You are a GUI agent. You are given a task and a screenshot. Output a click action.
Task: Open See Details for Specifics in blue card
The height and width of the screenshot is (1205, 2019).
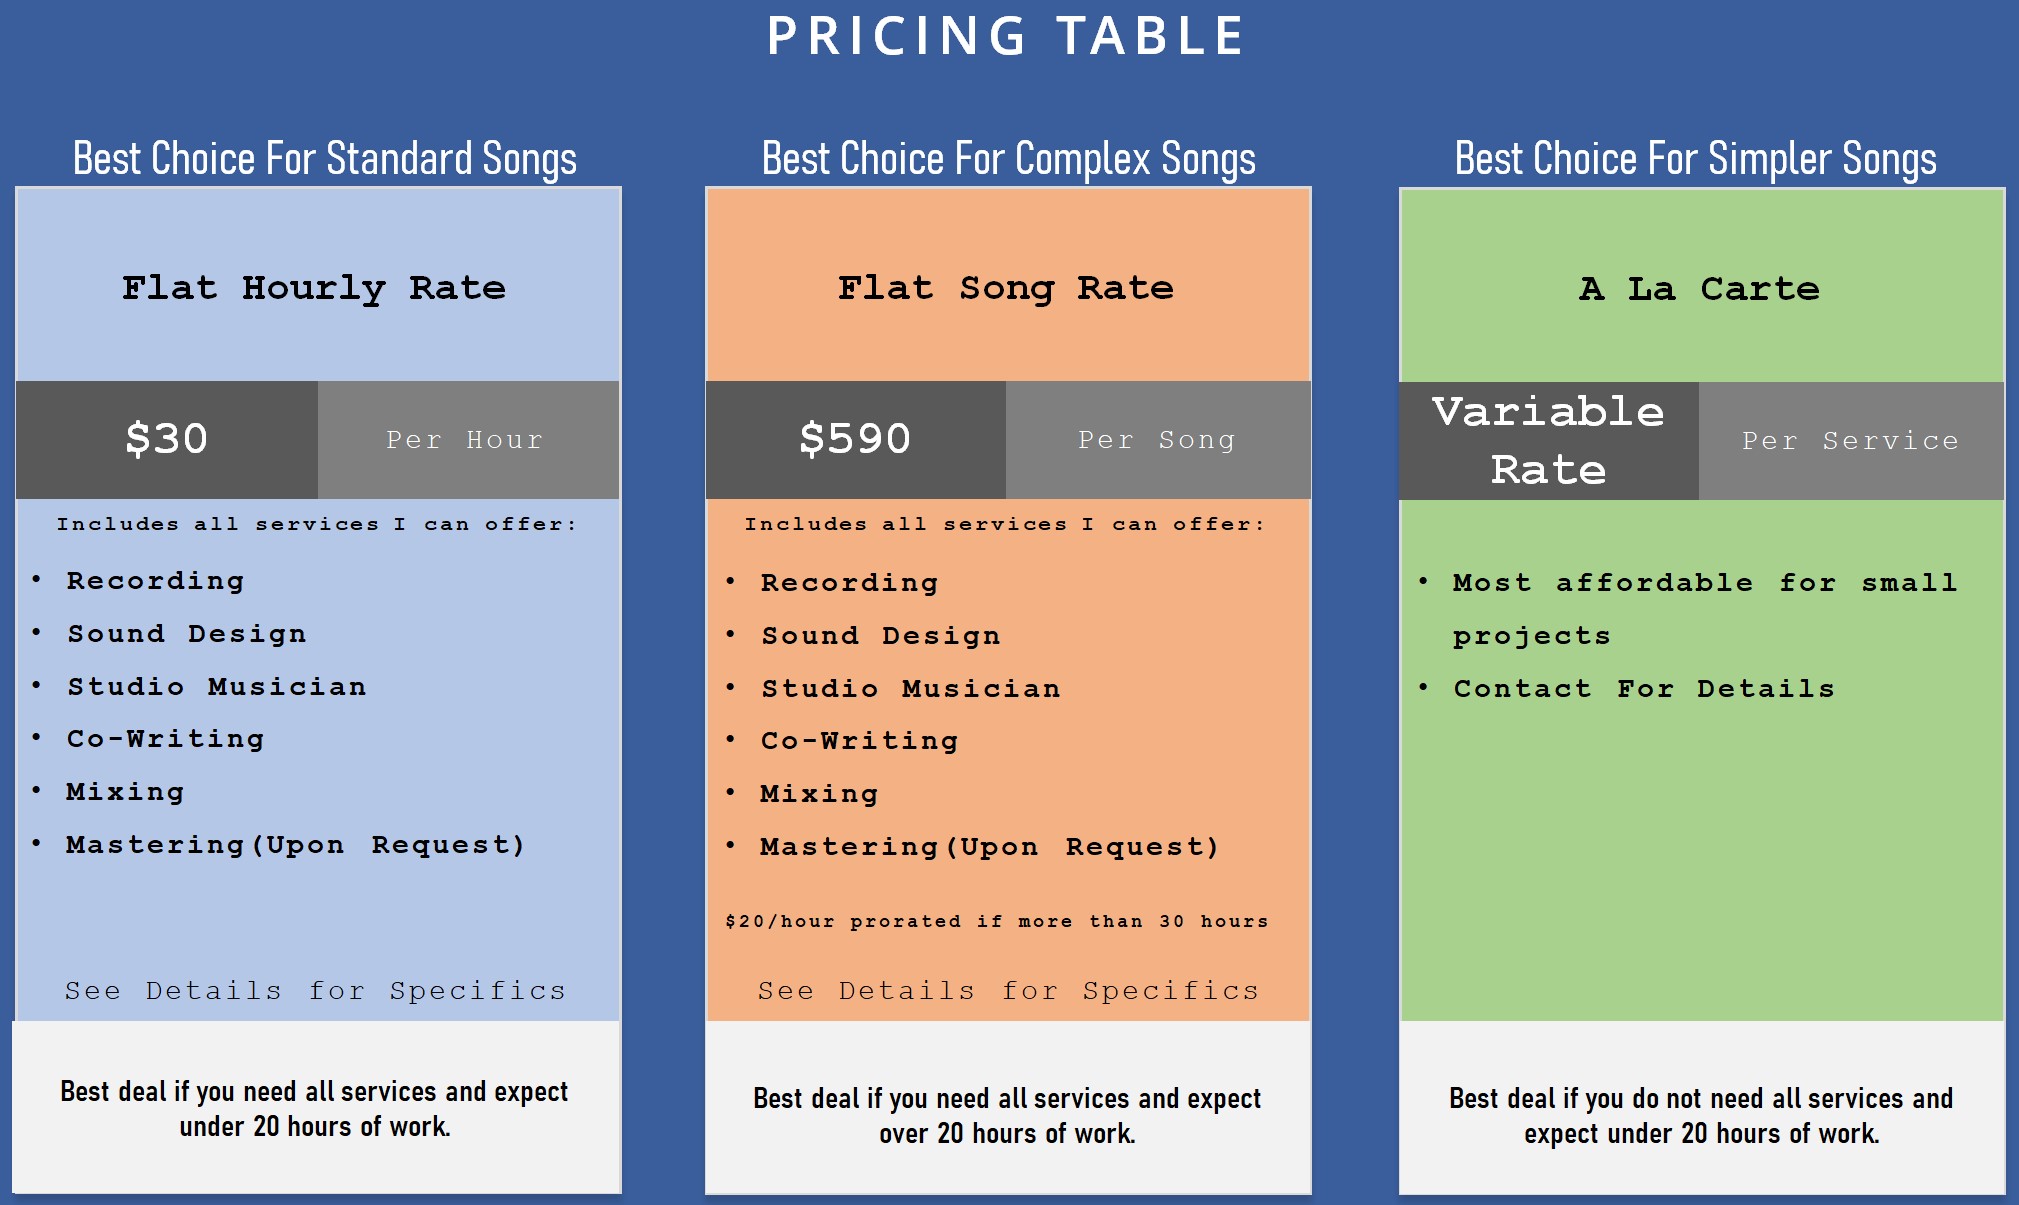315,991
